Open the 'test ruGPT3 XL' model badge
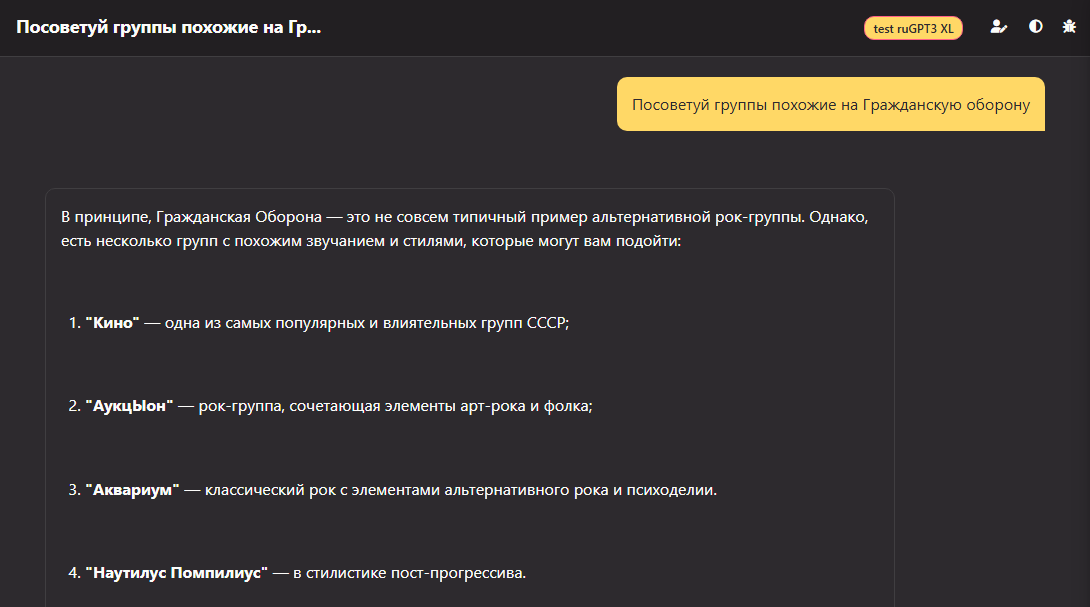 (913, 29)
